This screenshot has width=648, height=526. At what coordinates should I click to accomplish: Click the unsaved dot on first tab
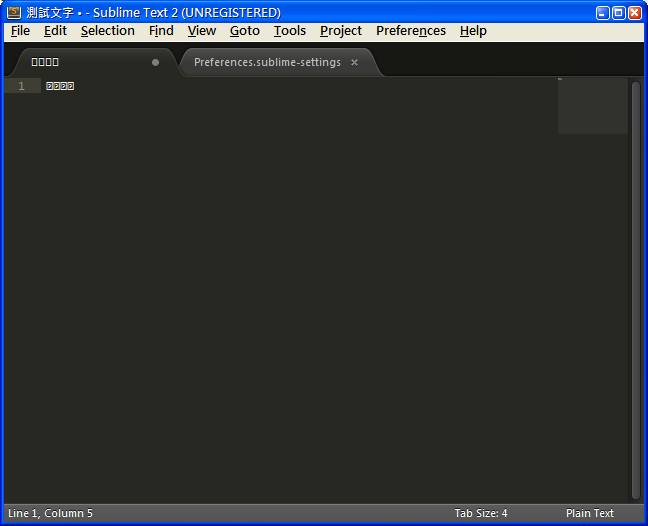click(x=155, y=62)
